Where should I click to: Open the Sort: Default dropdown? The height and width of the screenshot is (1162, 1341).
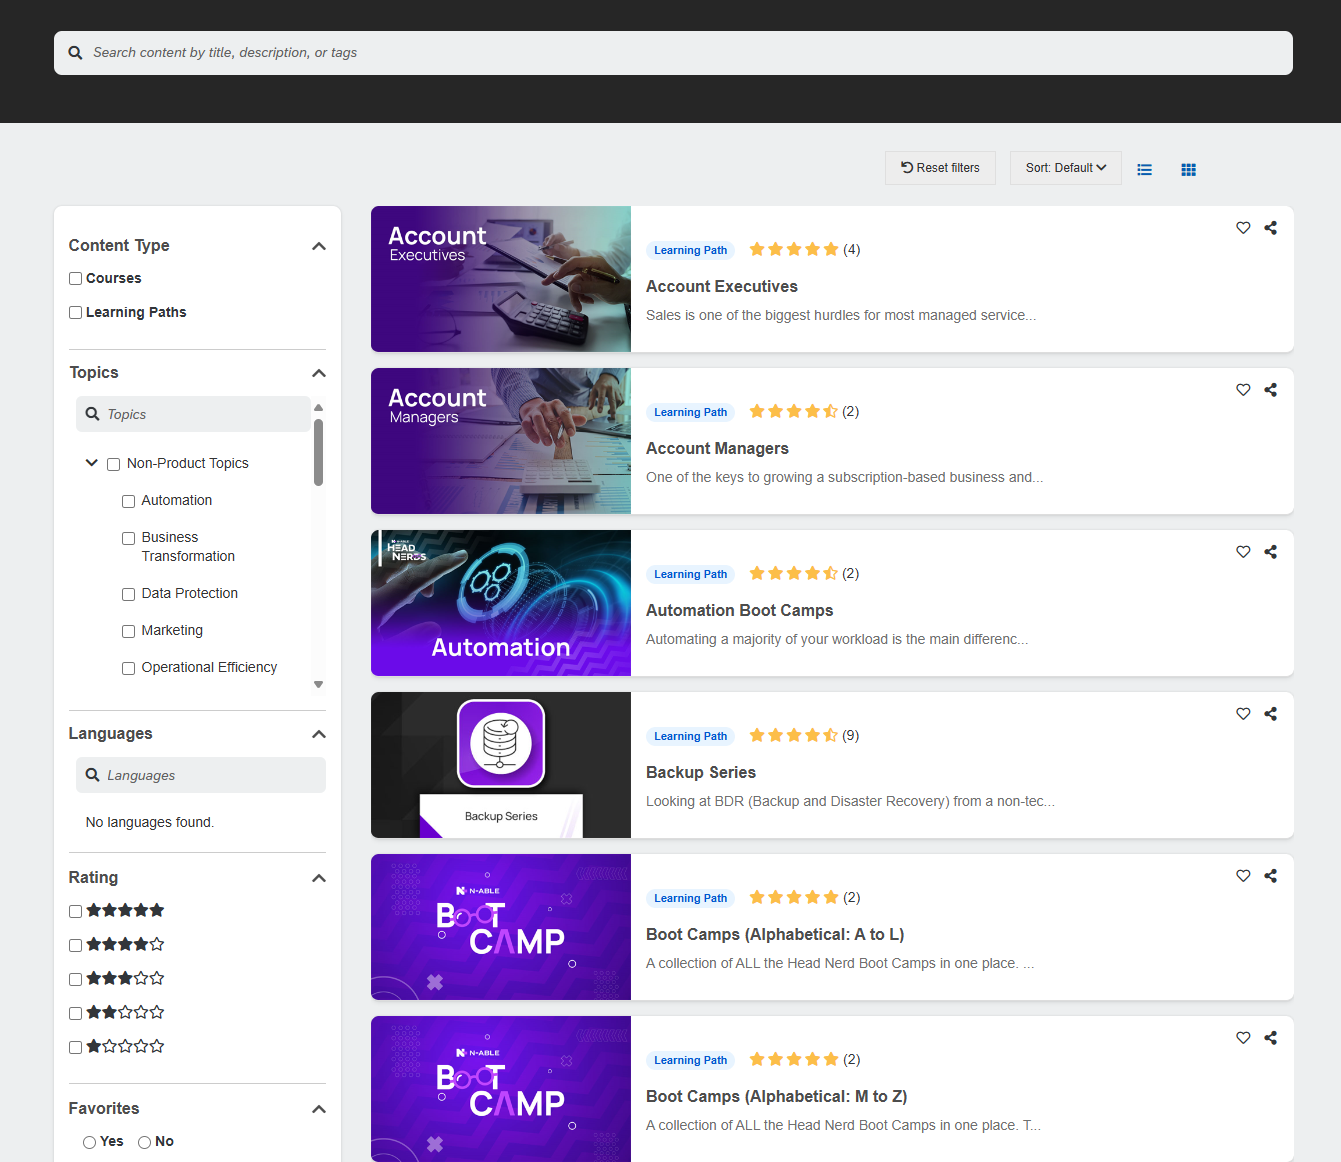(x=1065, y=168)
